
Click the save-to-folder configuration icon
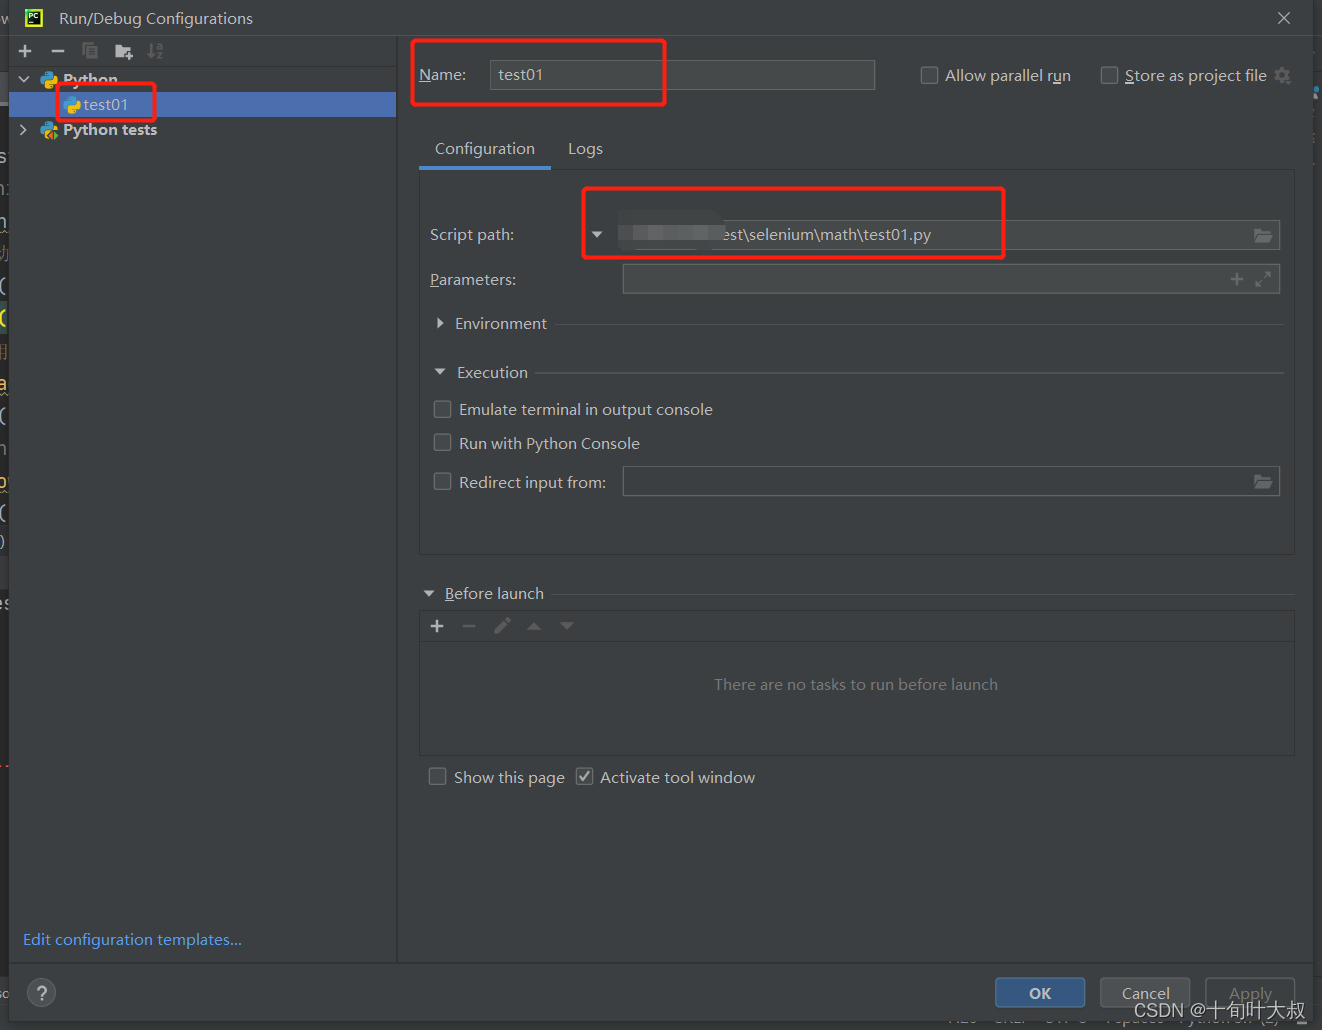pos(124,51)
